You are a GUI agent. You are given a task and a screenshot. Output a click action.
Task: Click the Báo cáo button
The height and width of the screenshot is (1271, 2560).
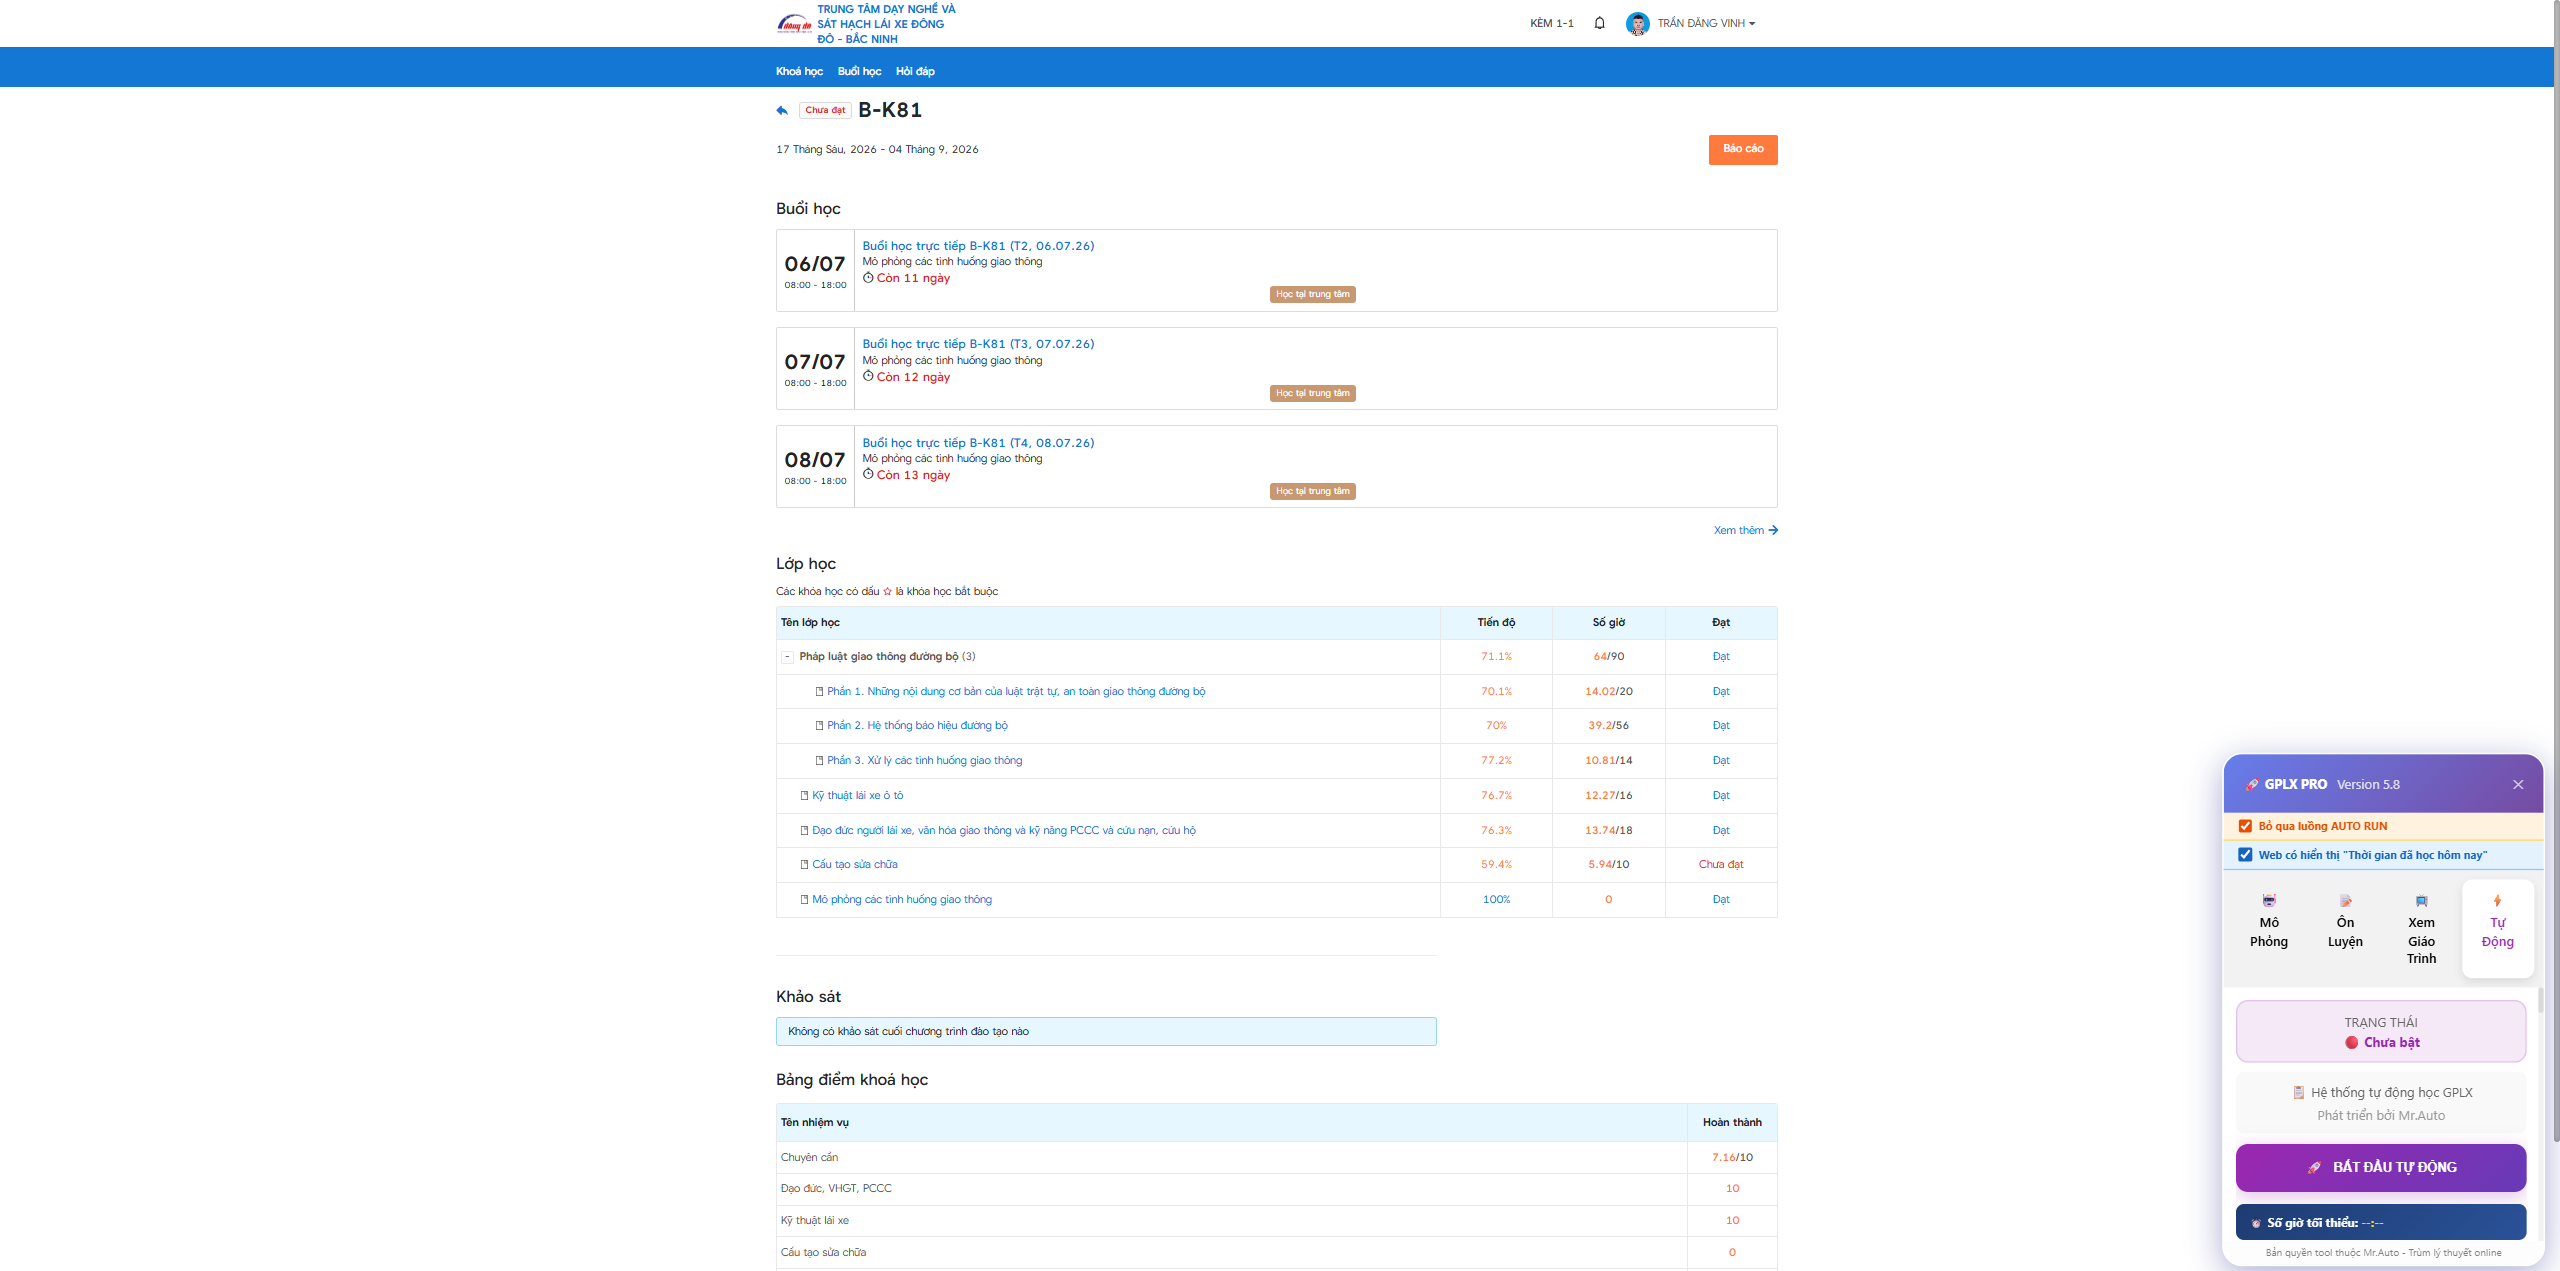pyautogui.click(x=1743, y=149)
